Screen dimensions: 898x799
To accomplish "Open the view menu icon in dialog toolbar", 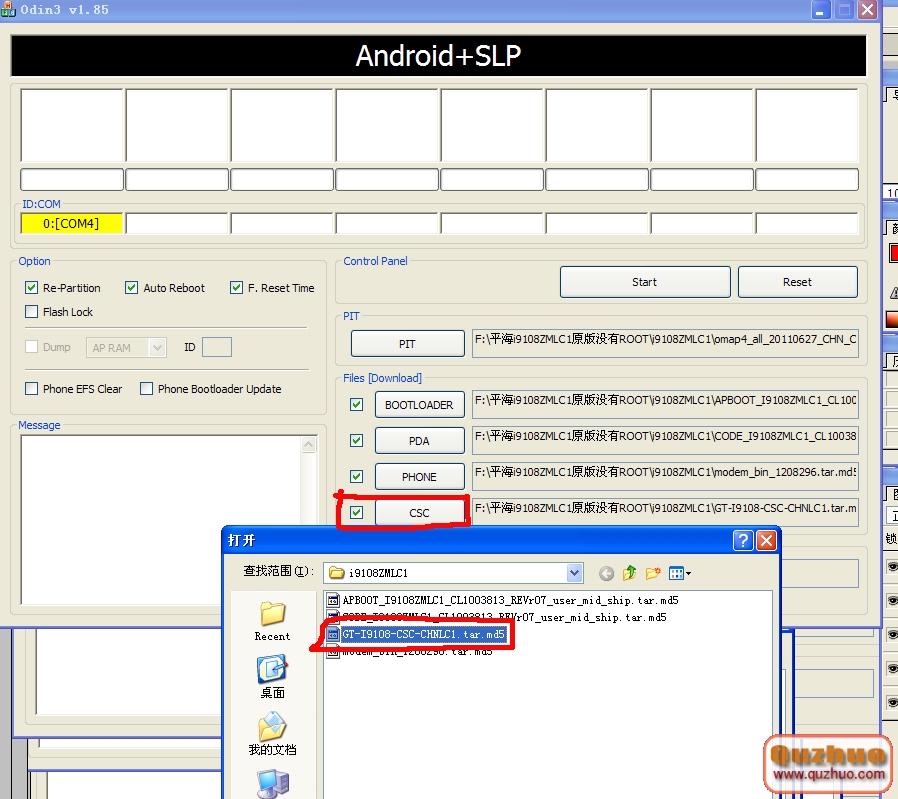I will click(679, 573).
